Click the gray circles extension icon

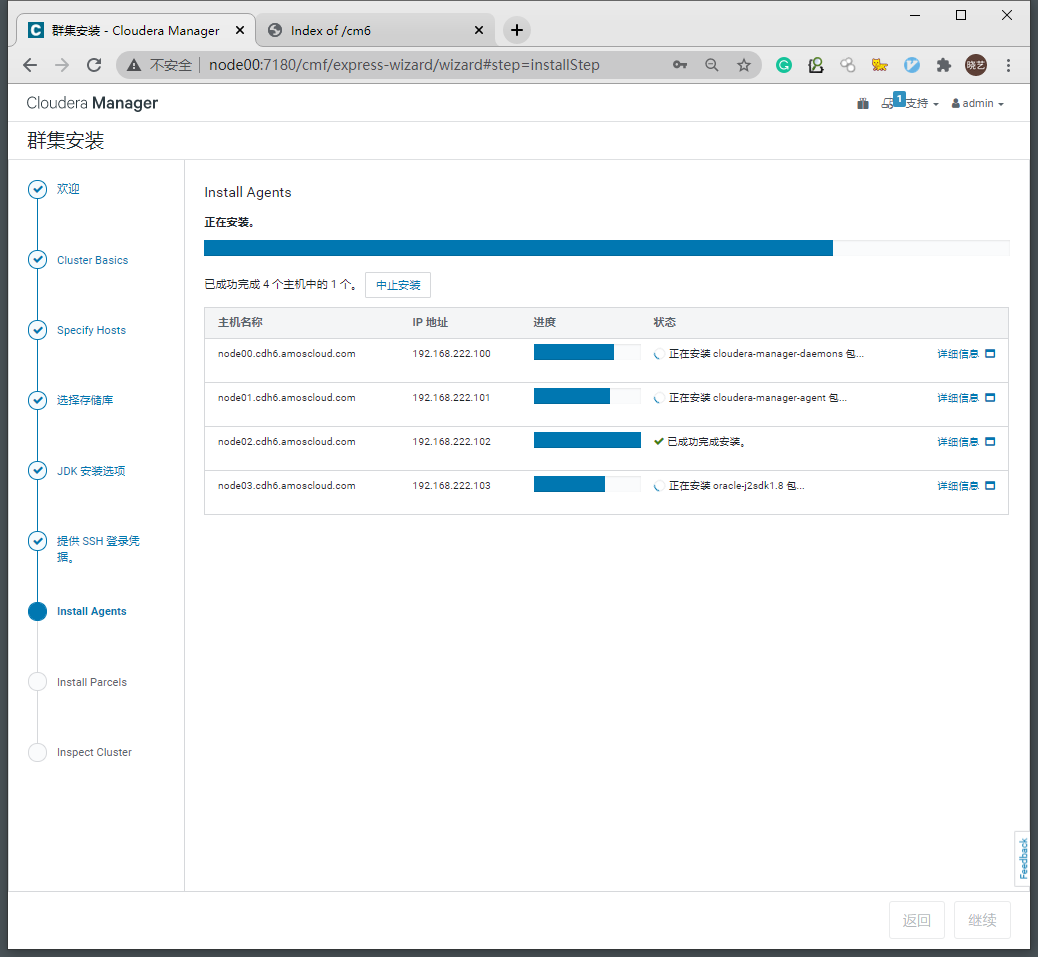(x=847, y=65)
